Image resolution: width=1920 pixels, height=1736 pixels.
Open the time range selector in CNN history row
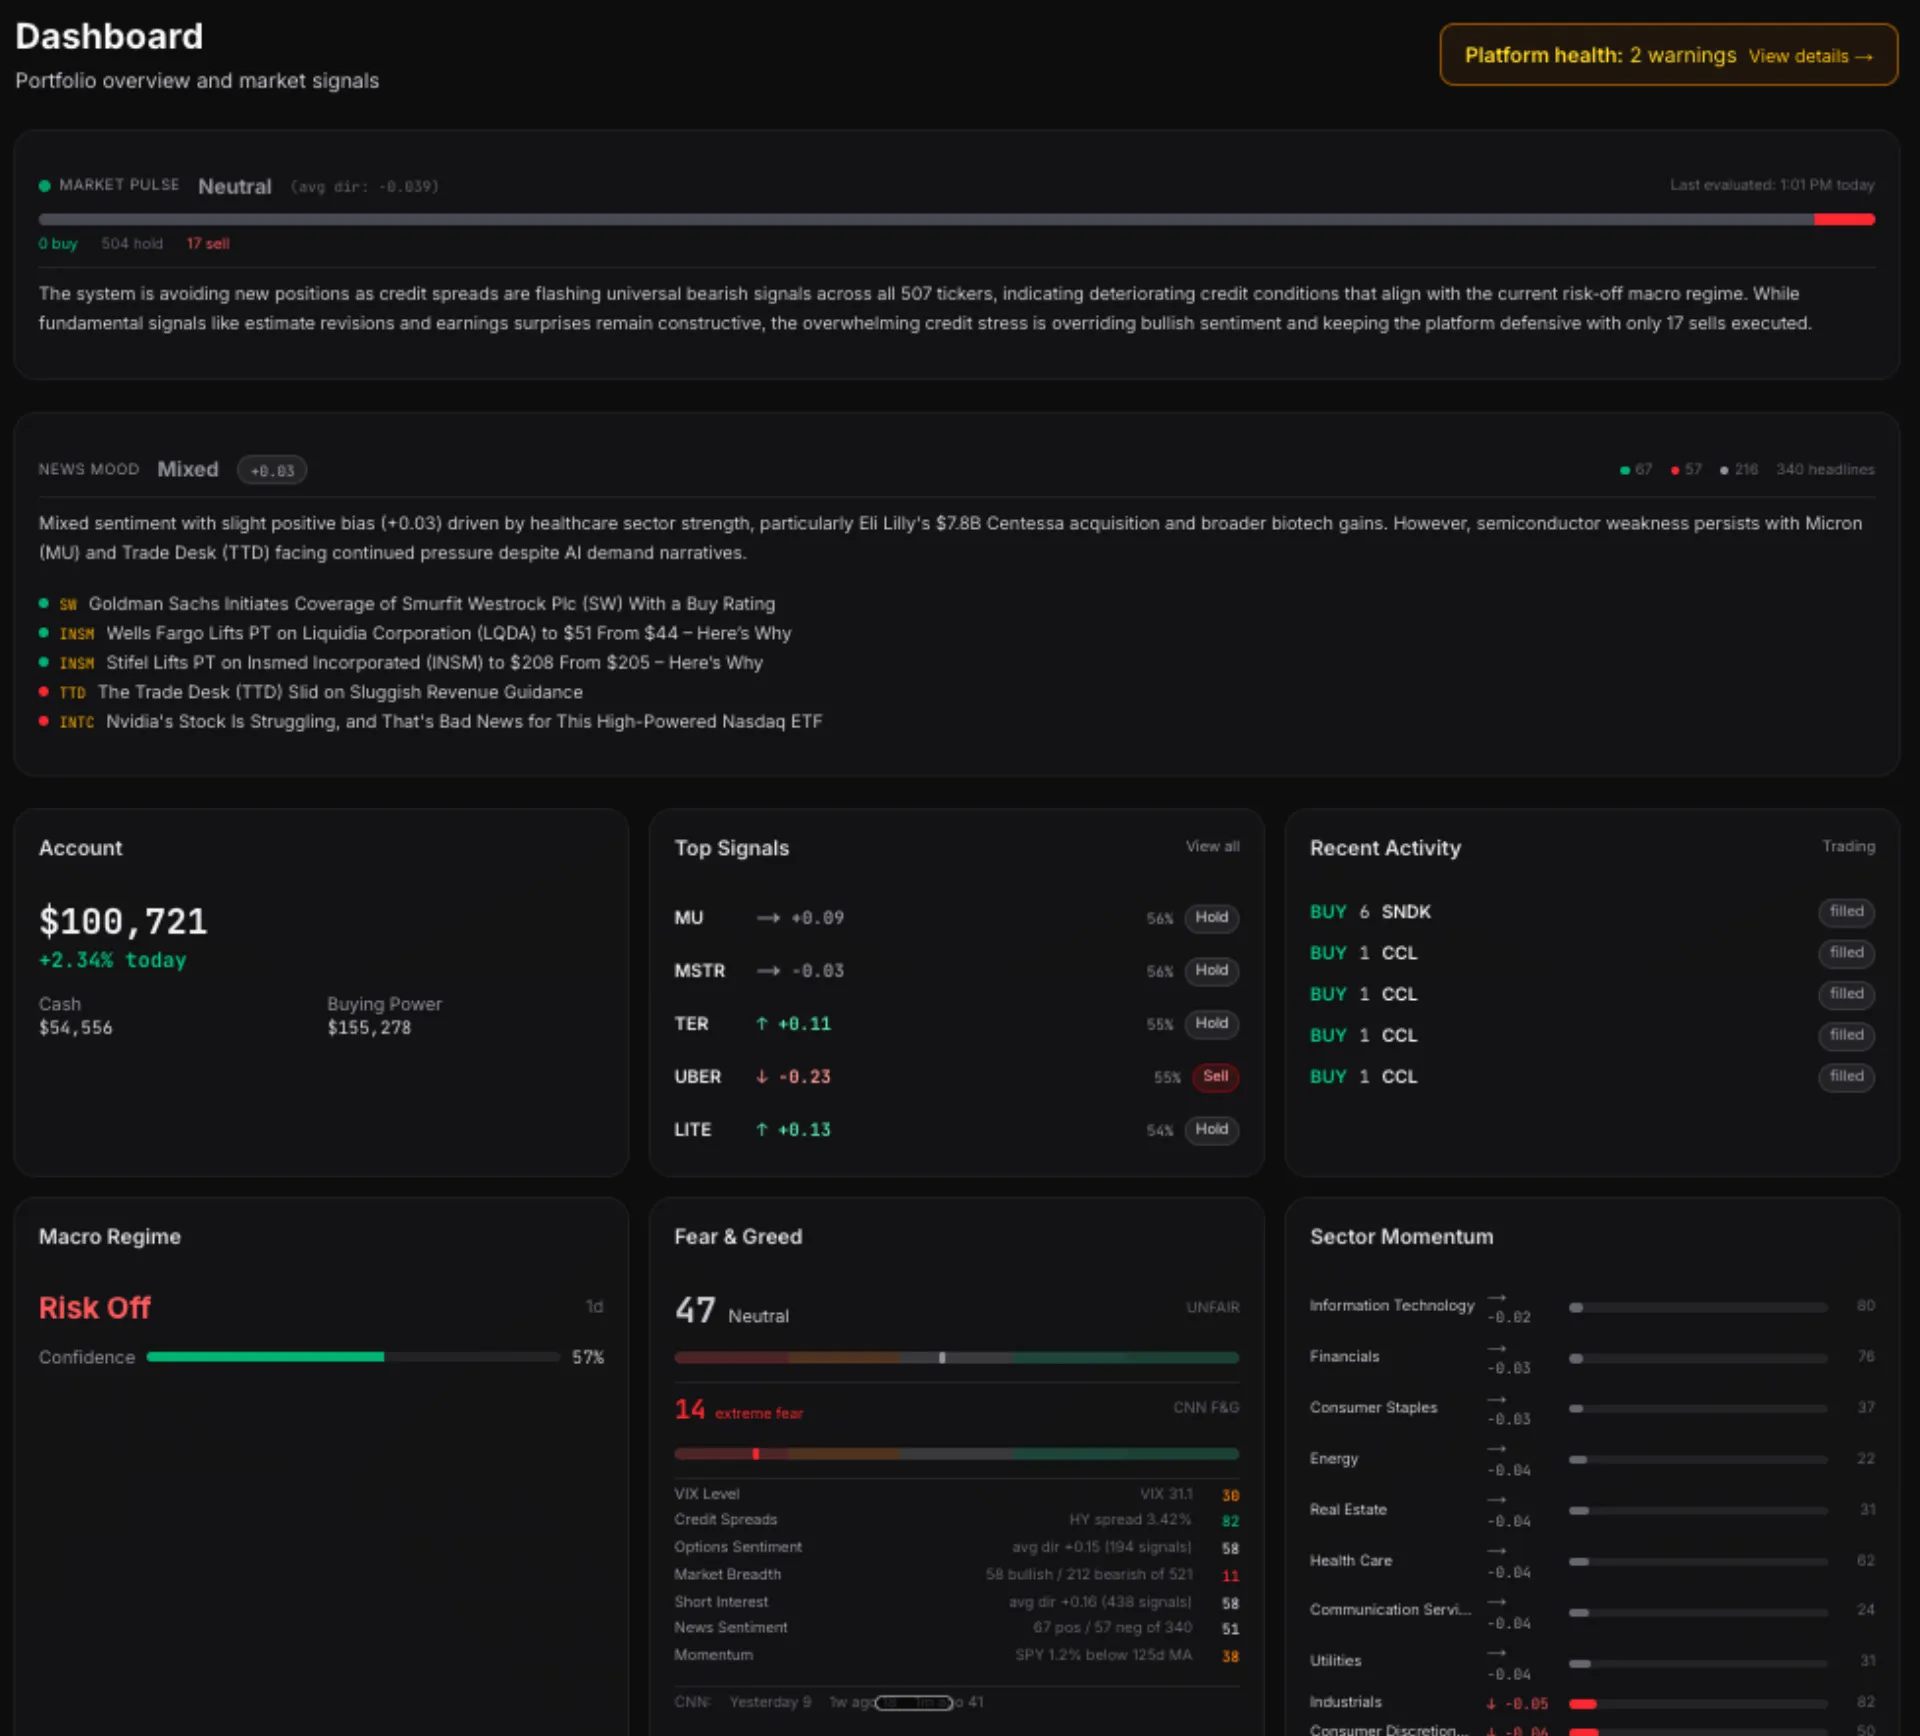(x=915, y=1702)
